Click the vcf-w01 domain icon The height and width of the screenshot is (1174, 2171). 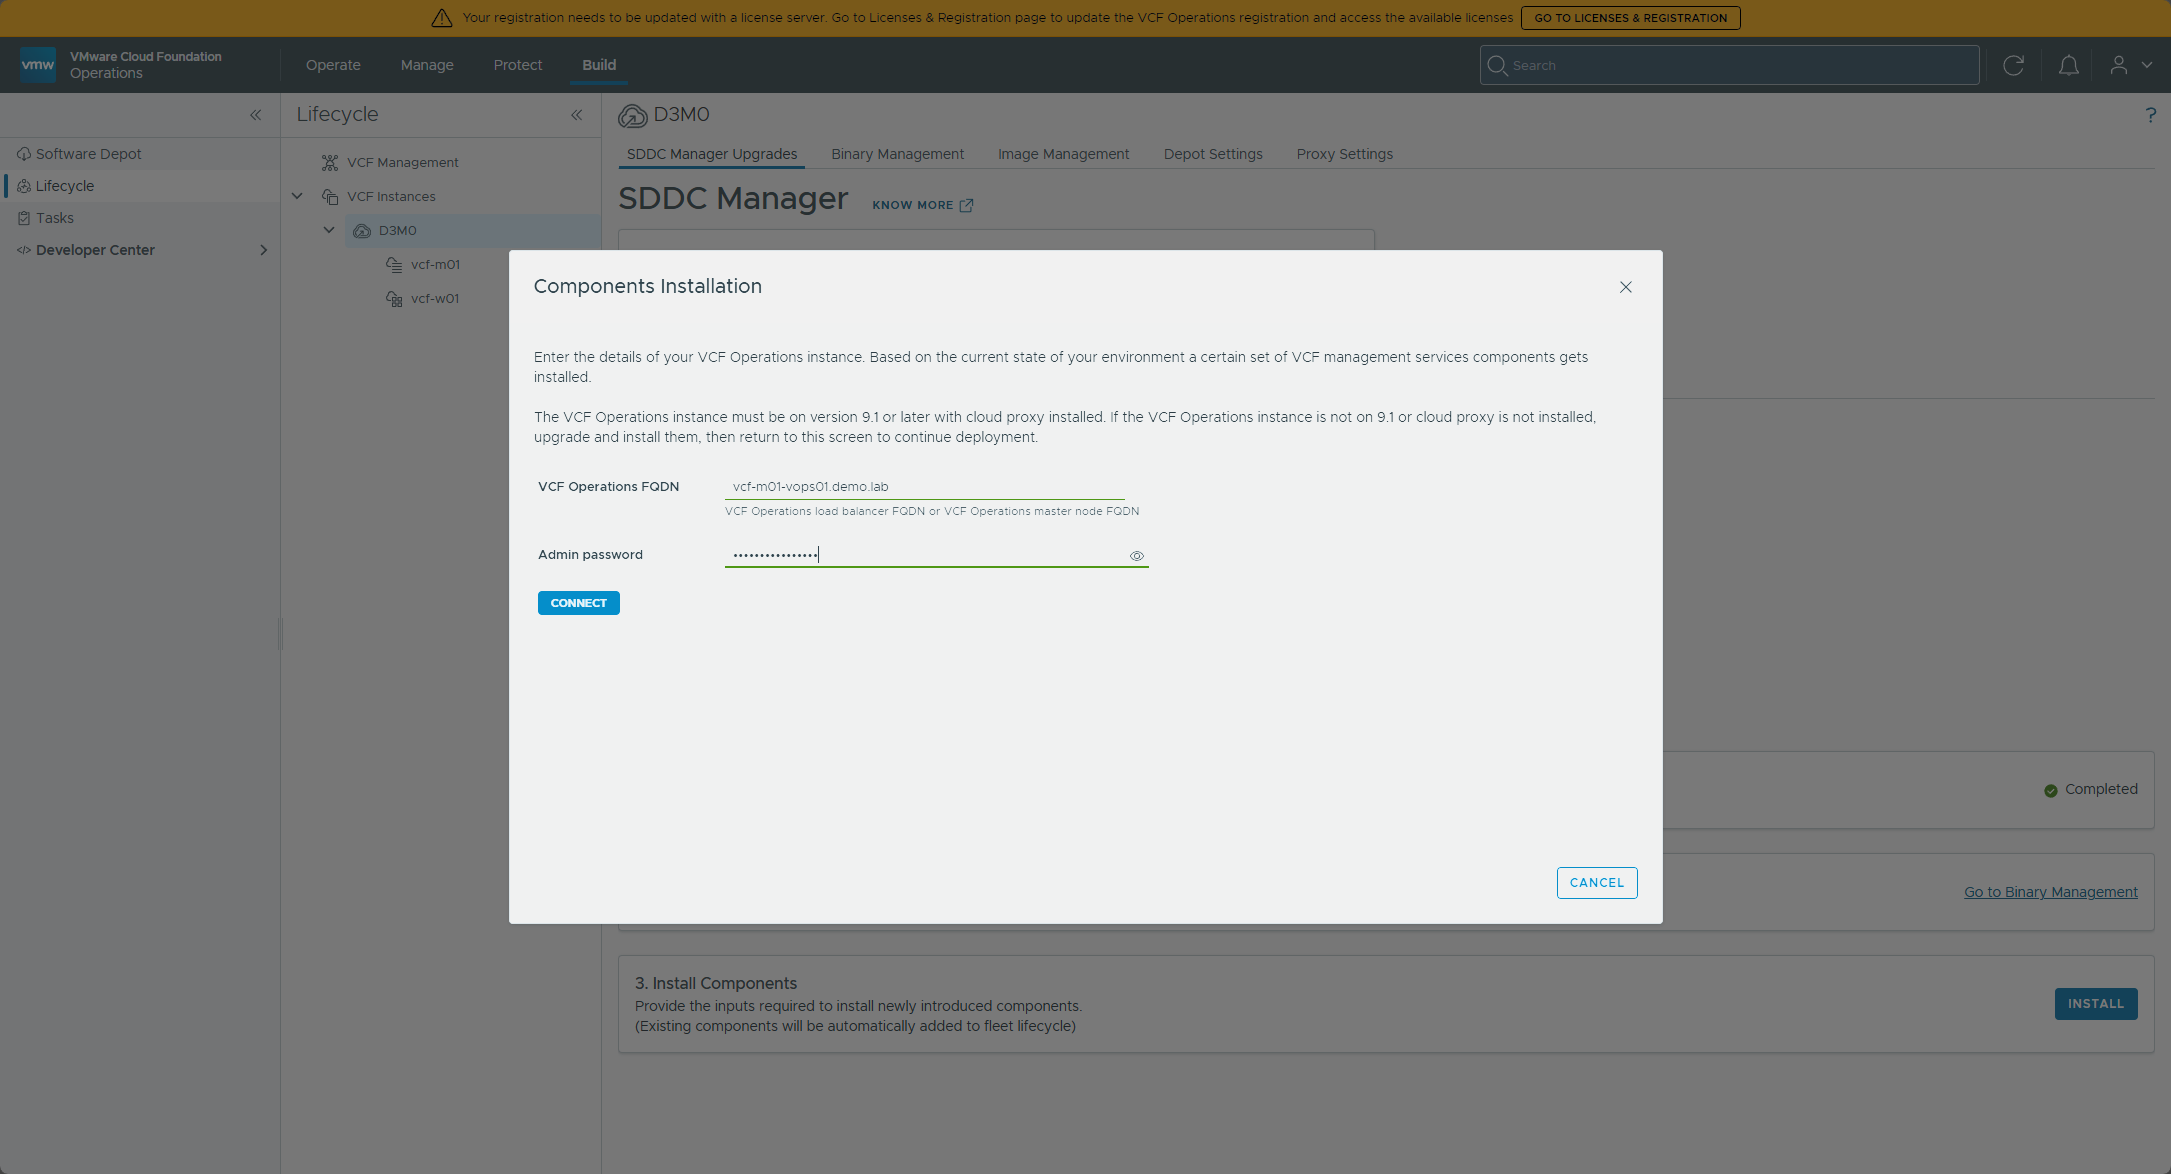(x=394, y=298)
